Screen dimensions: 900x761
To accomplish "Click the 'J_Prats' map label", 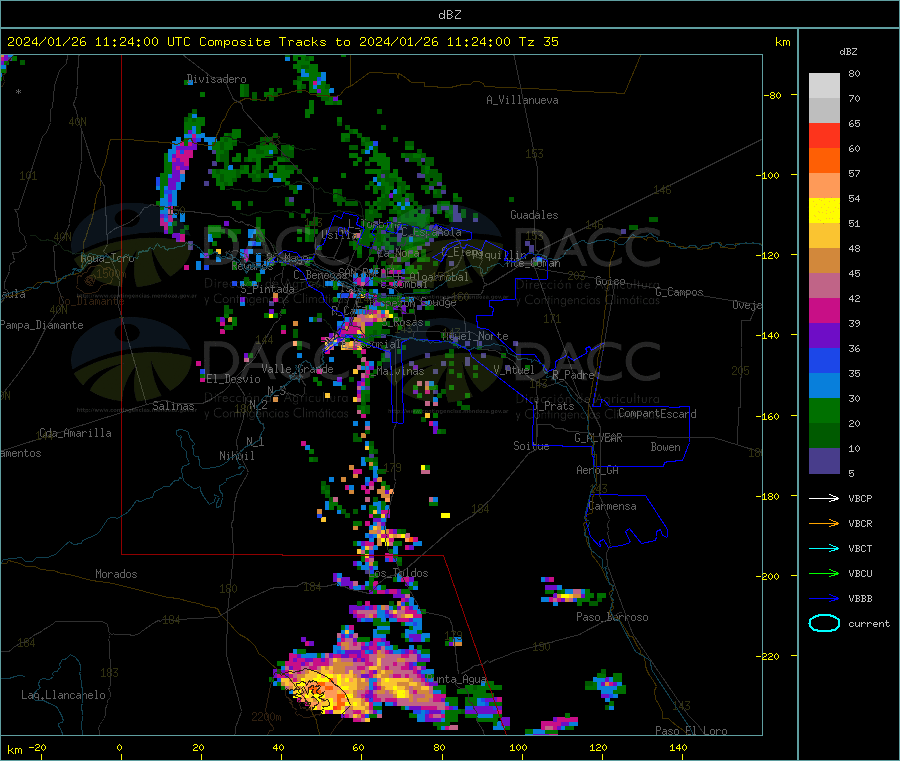I will tap(553, 406).
